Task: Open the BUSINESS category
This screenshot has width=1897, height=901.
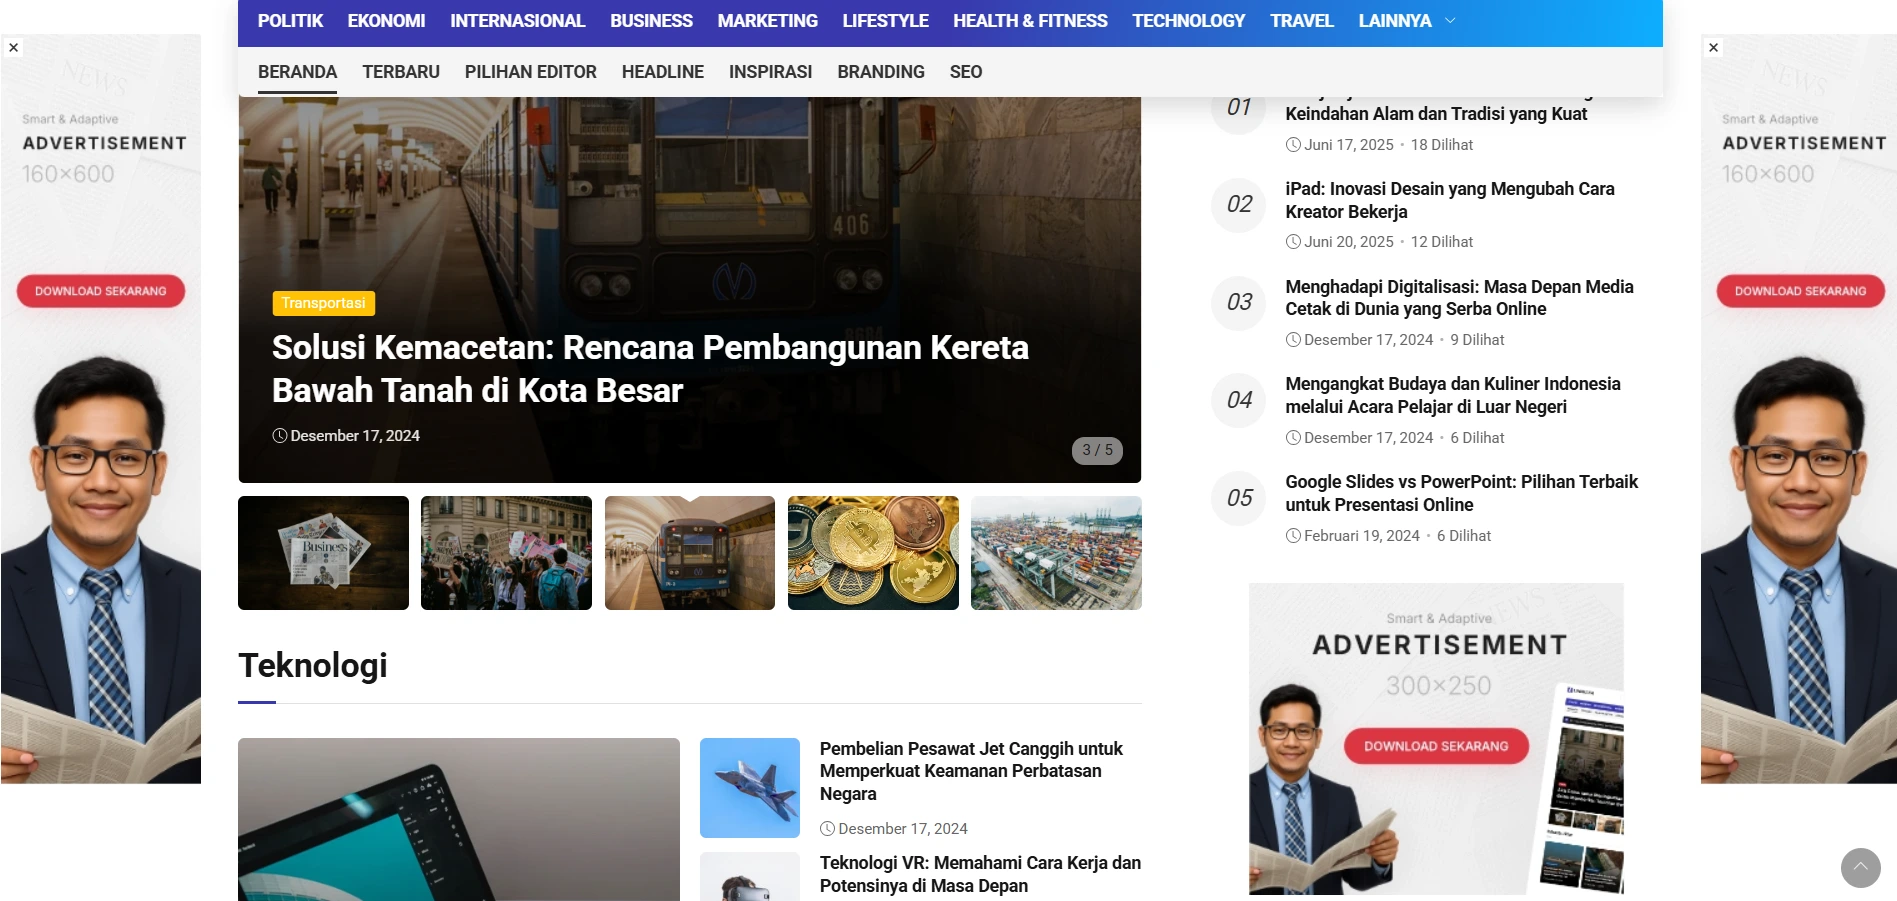Action: pos(651,21)
